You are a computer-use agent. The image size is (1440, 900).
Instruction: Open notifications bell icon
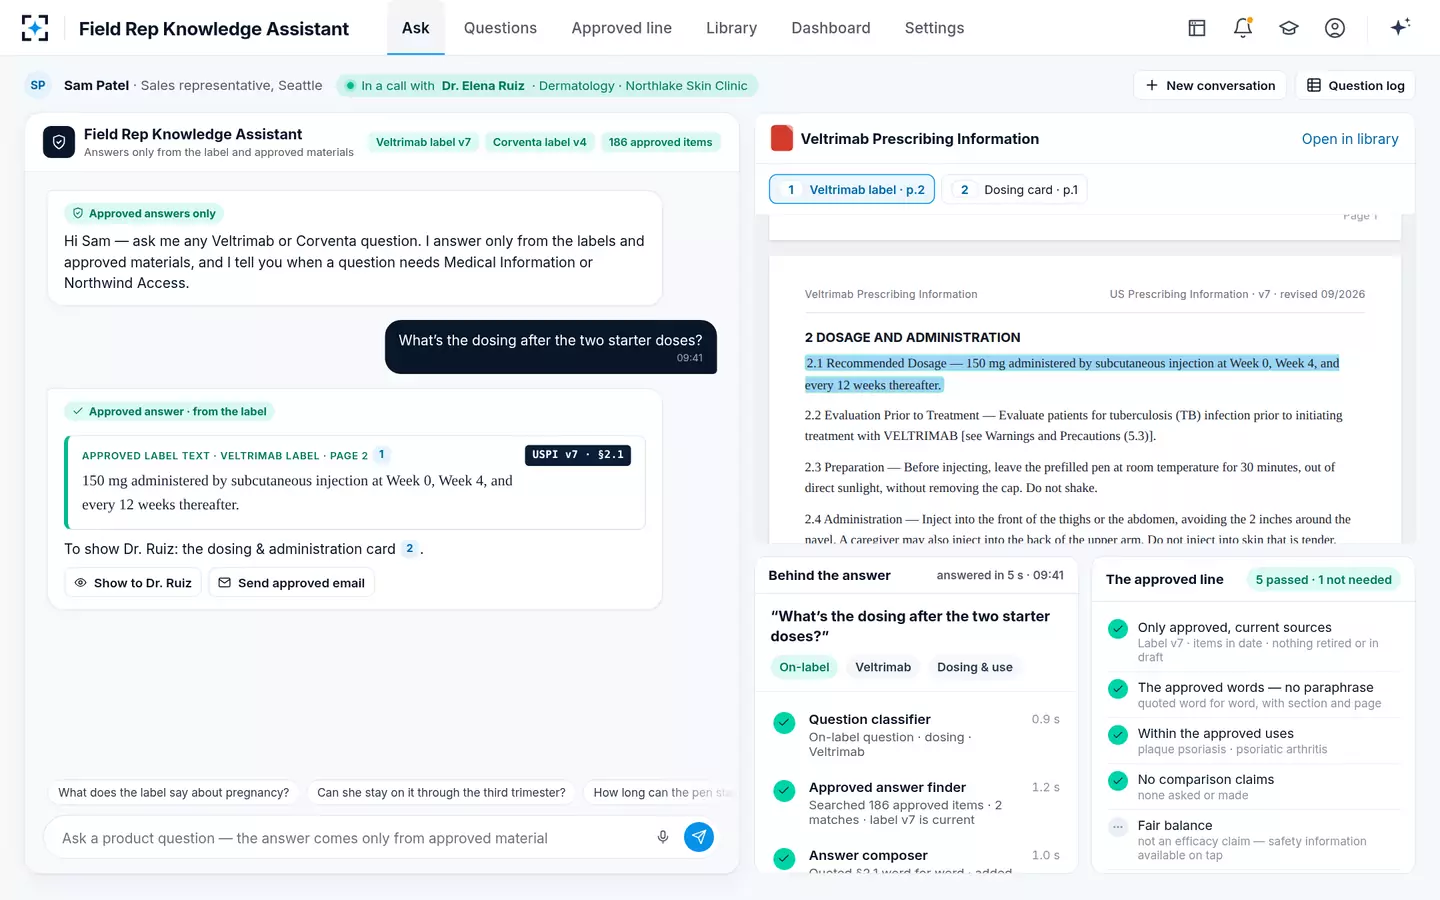pos(1243,28)
